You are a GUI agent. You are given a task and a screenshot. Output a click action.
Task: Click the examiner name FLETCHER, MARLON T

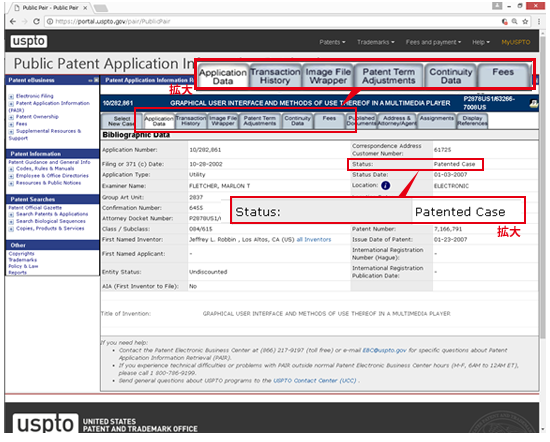pyautogui.click(x=220, y=186)
